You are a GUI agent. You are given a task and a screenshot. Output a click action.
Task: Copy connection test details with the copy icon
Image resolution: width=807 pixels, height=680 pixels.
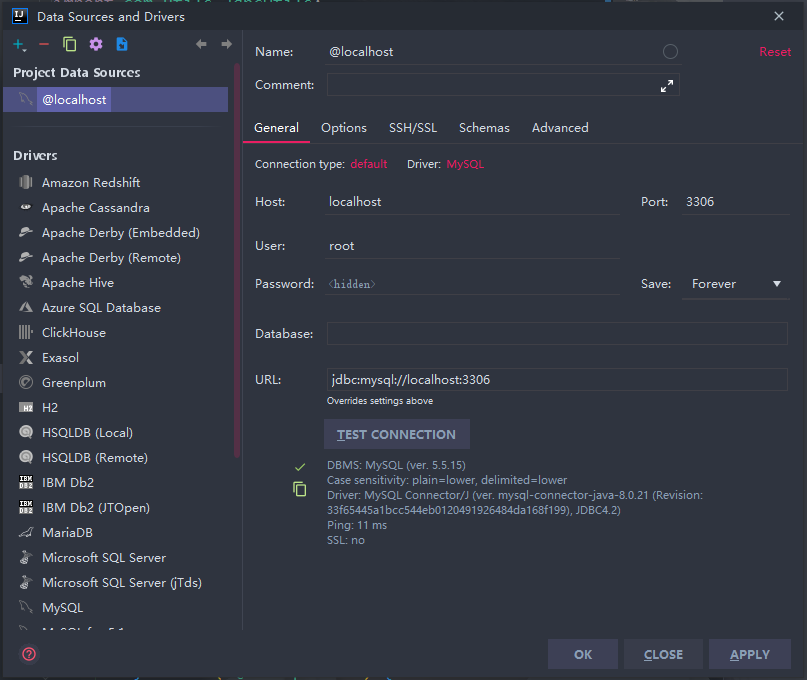299,489
